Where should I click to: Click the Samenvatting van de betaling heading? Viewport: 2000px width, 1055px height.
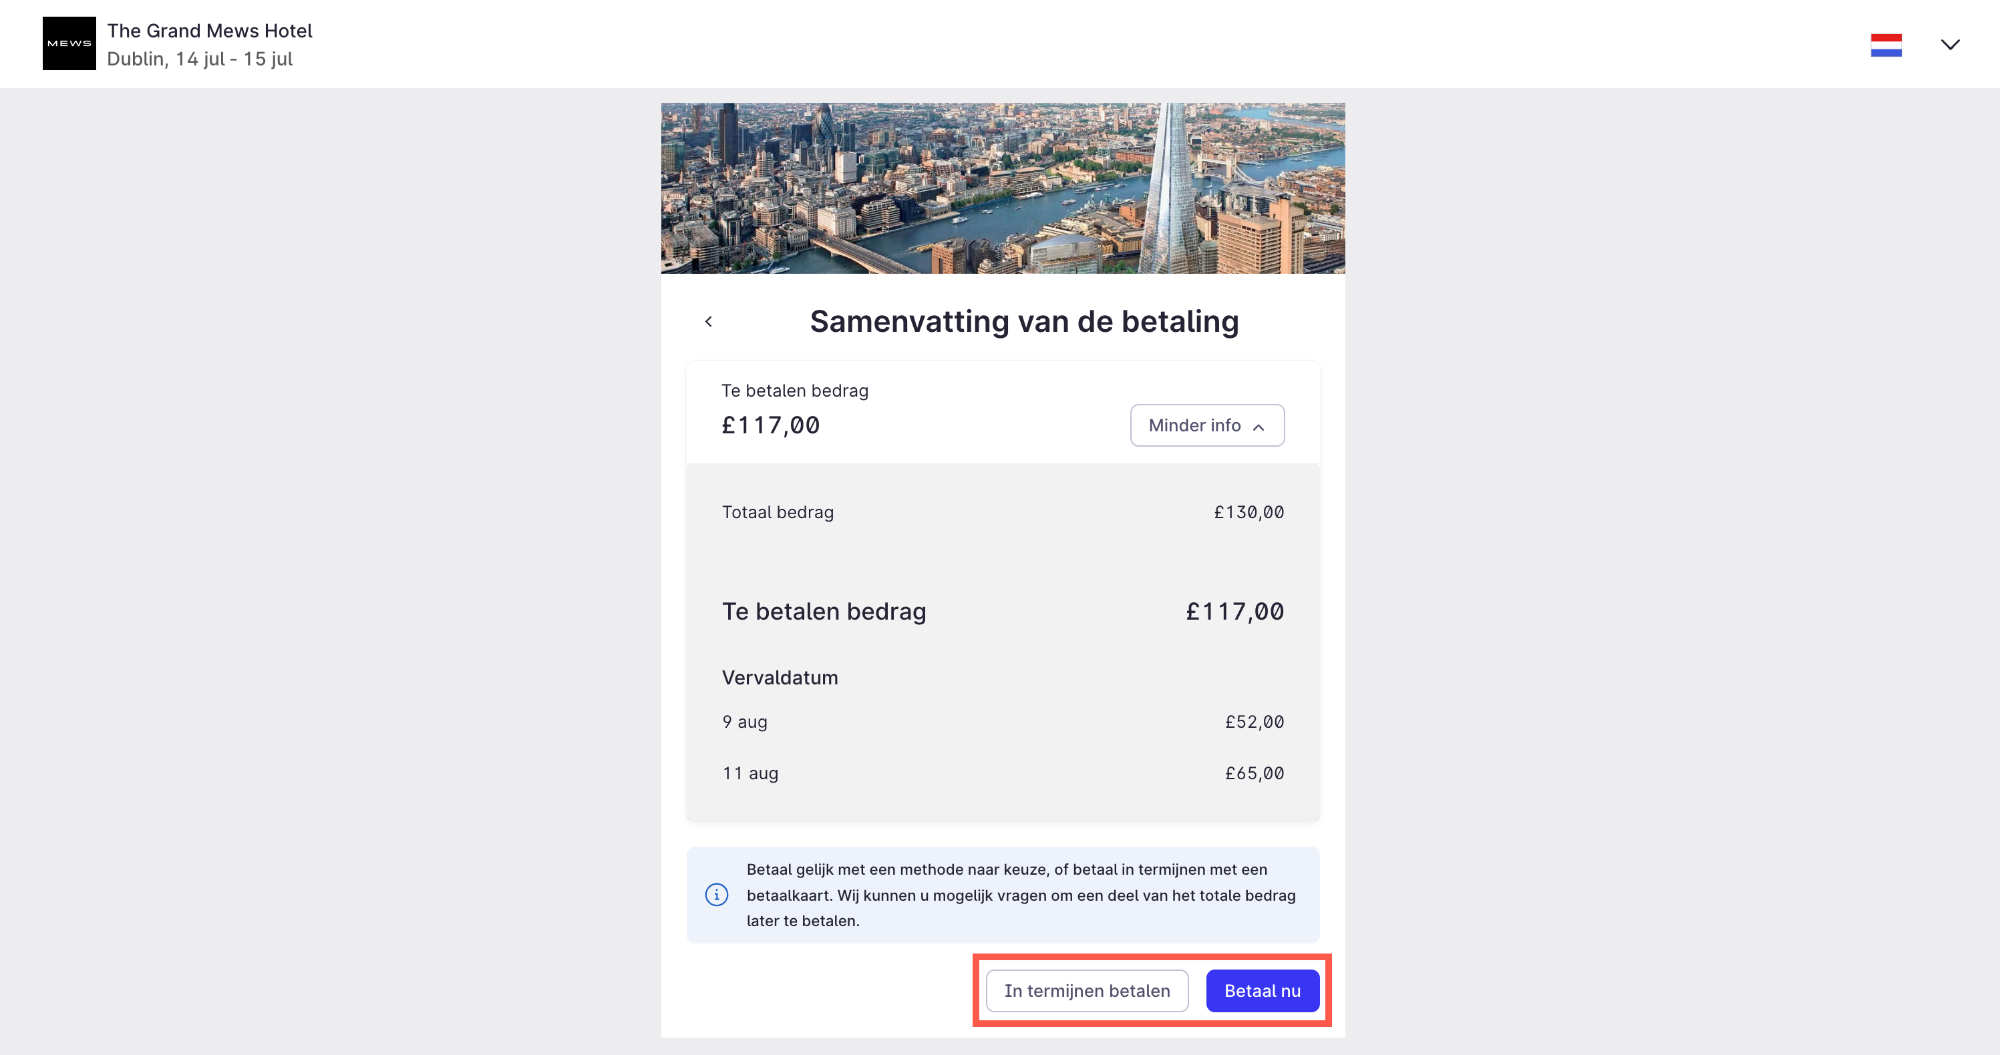(1024, 321)
